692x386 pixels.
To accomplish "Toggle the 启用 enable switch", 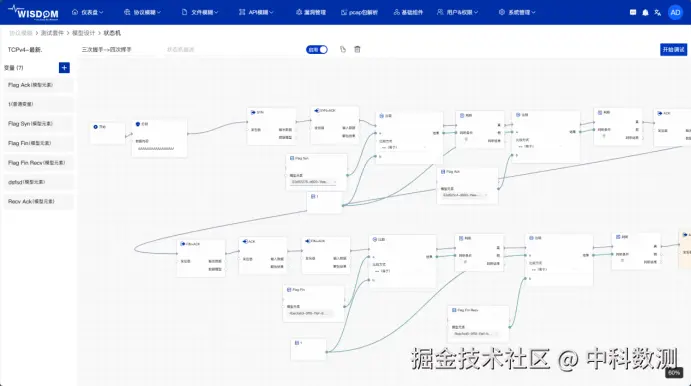I will tap(316, 49).
